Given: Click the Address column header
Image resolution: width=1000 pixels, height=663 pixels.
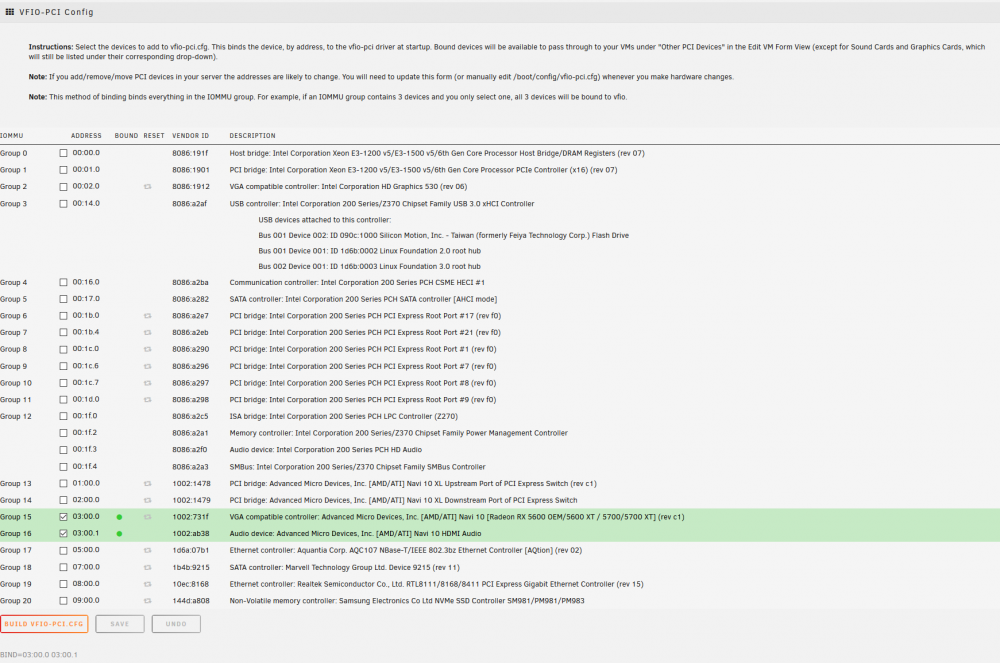Looking at the screenshot, I should [86, 136].
